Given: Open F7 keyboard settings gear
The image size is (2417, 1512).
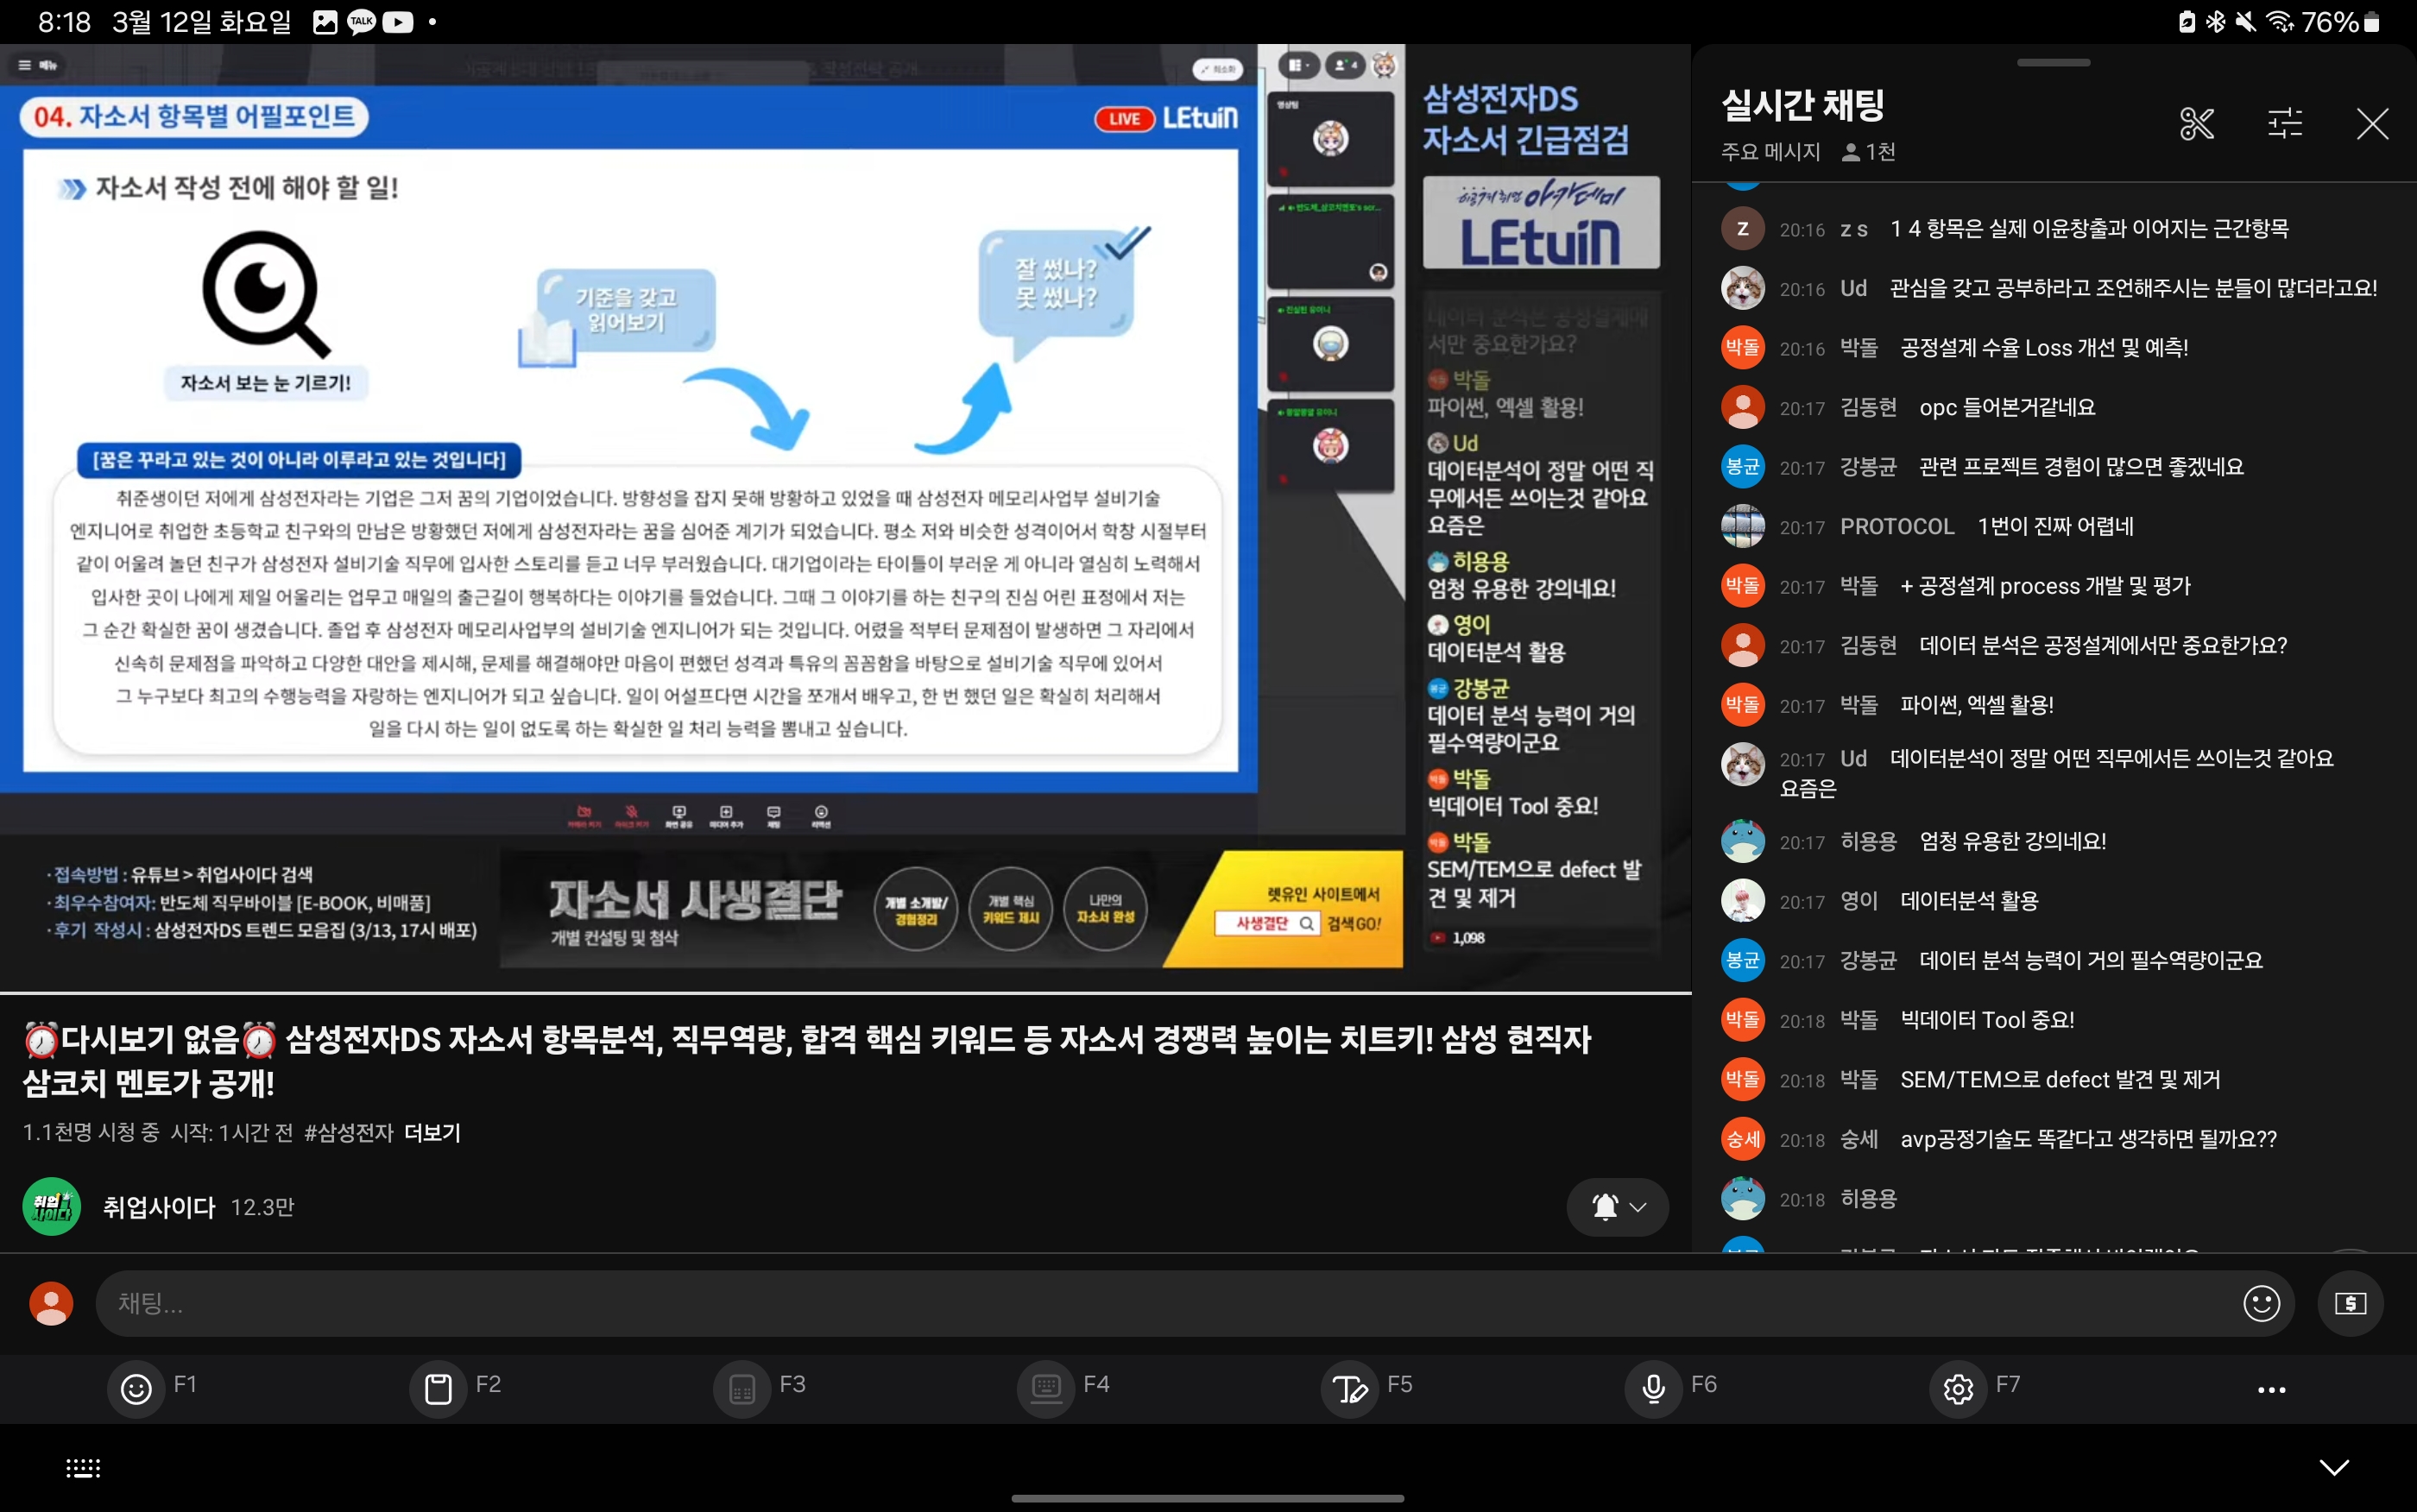Looking at the screenshot, I should pyautogui.click(x=1957, y=1388).
